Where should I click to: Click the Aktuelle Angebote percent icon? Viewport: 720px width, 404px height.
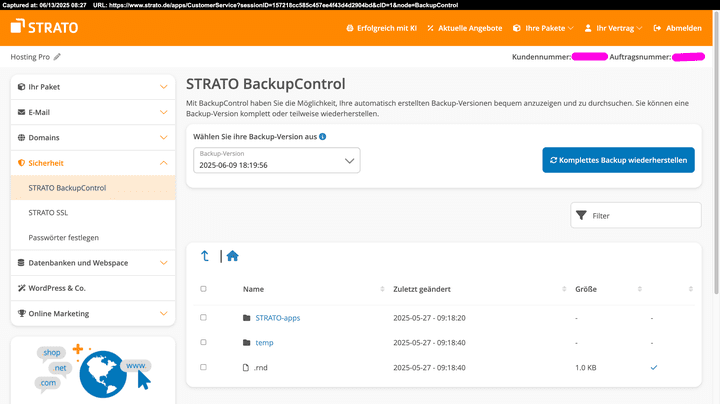[430, 28]
